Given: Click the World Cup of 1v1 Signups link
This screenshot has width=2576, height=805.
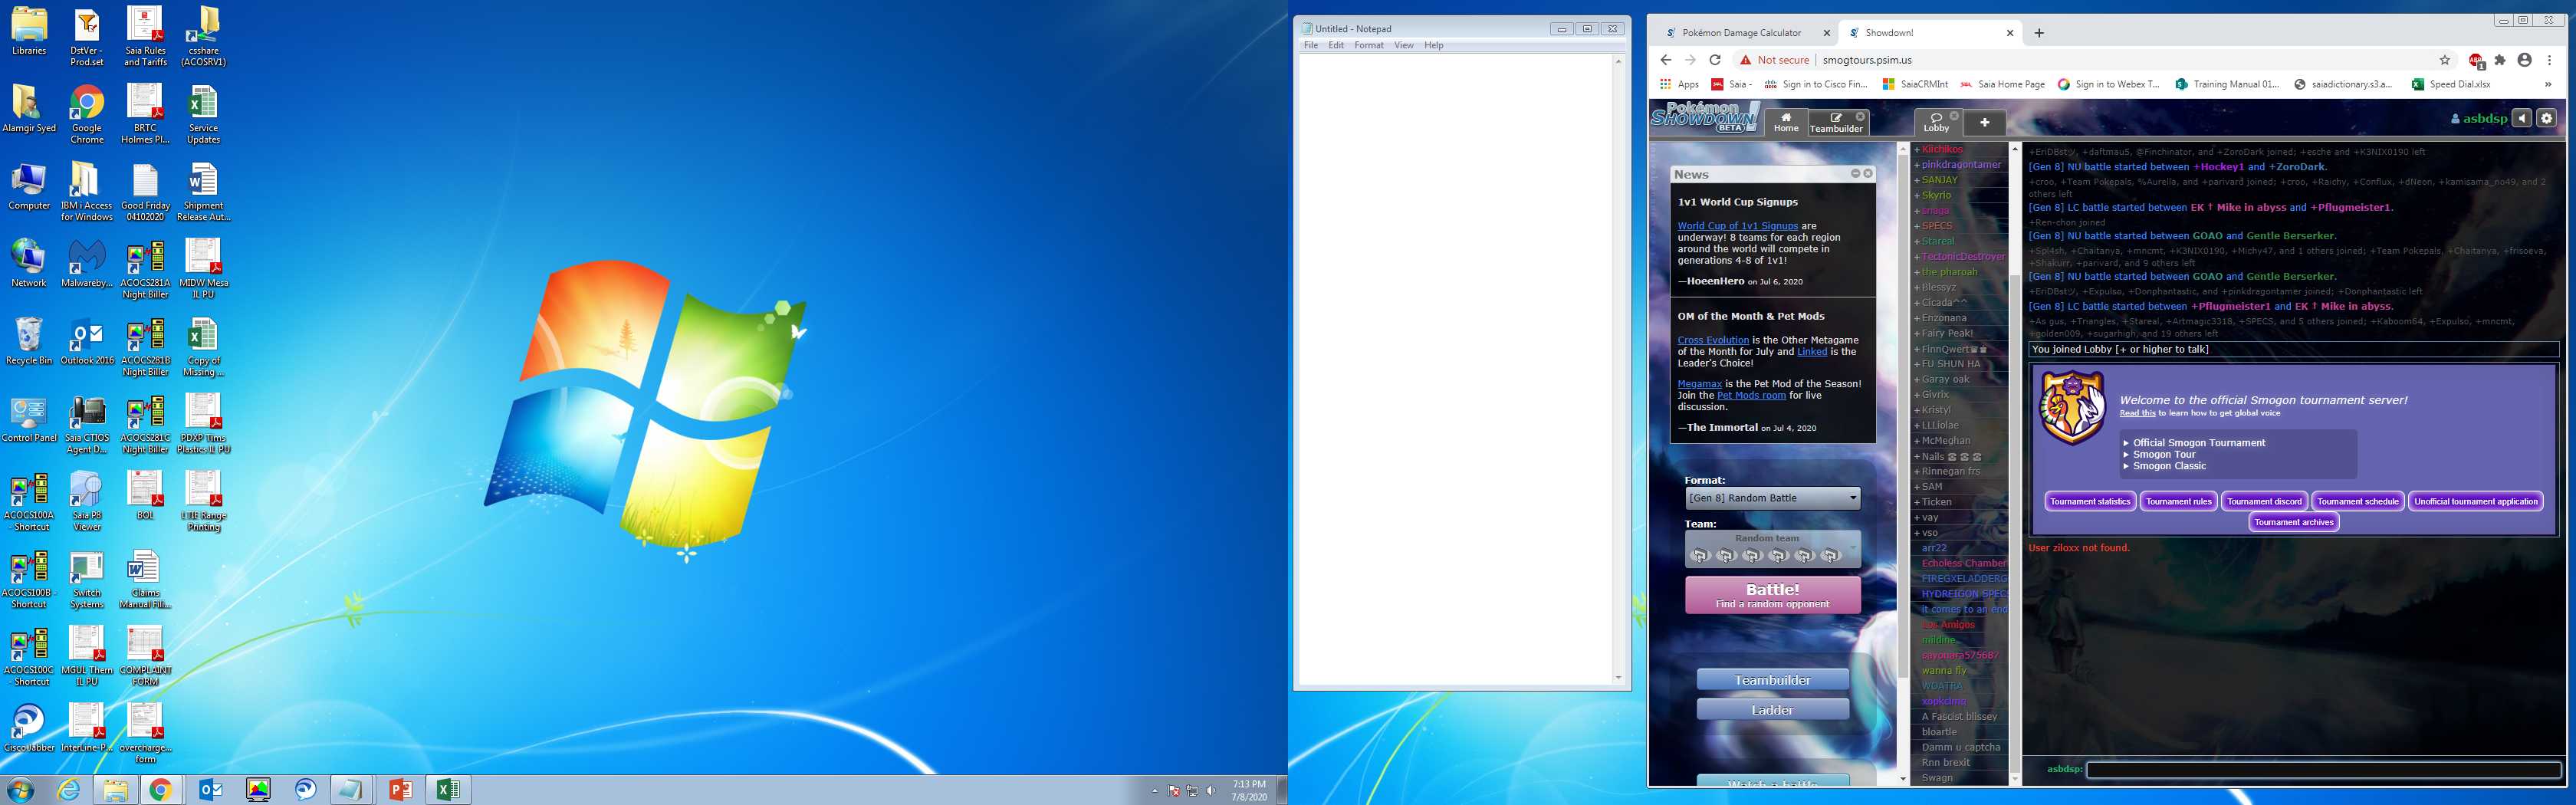Looking at the screenshot, I should [x=1737, y=226].
